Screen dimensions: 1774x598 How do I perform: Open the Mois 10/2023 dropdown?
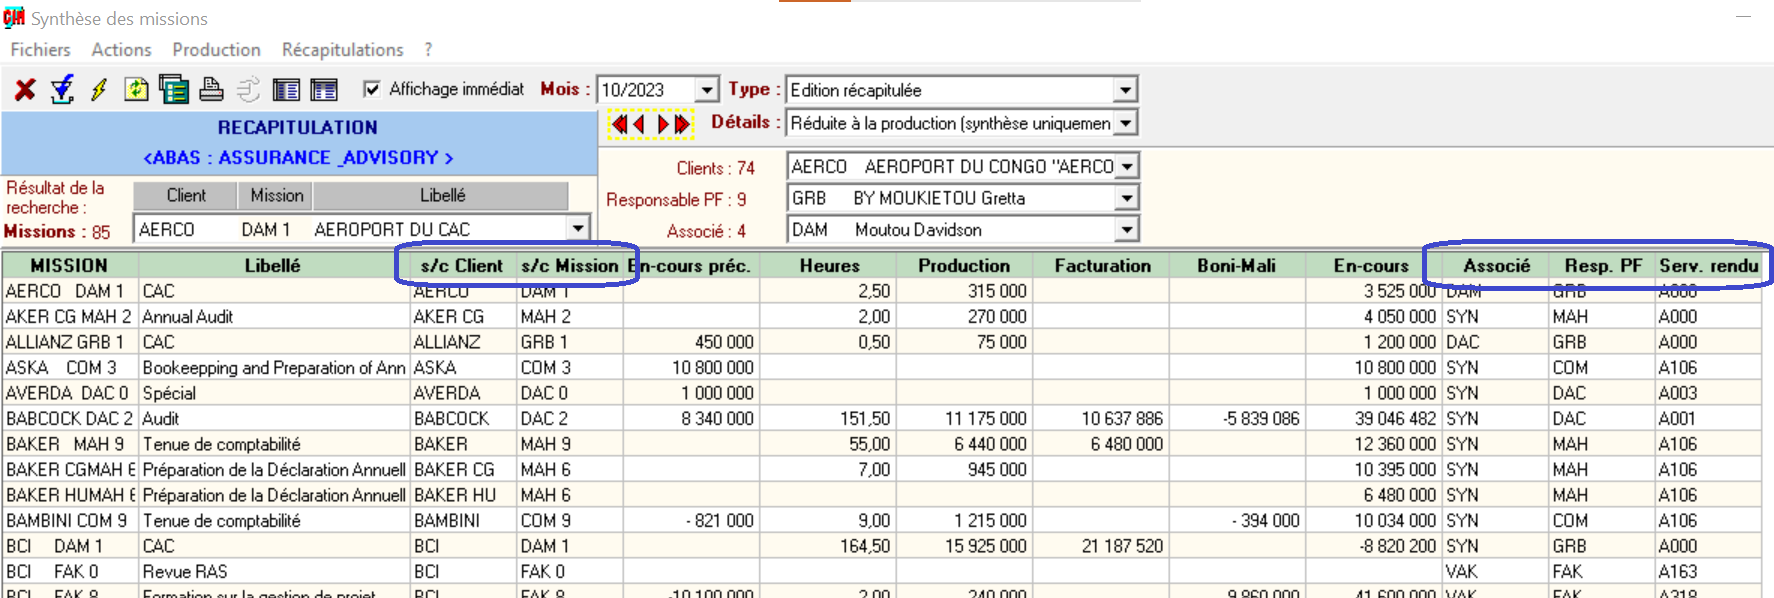coord(707,90)
